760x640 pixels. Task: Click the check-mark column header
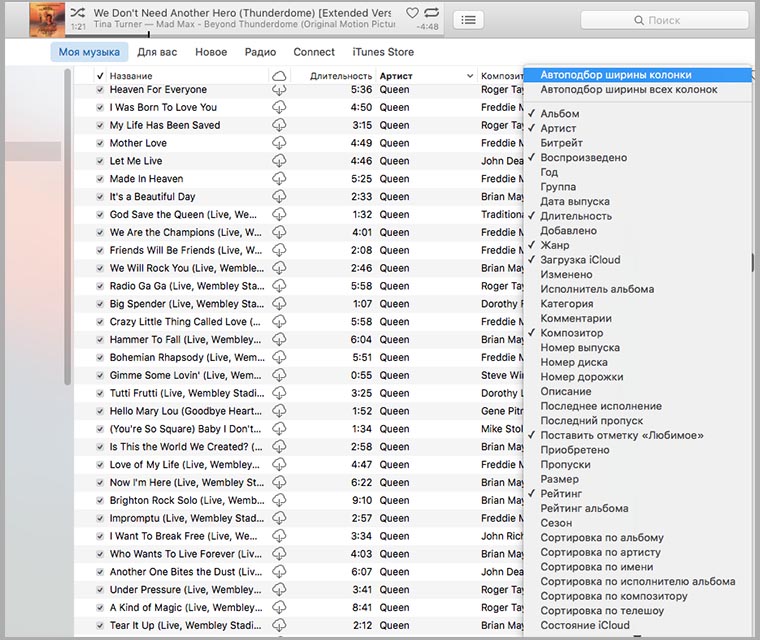(x=100, y=76)
